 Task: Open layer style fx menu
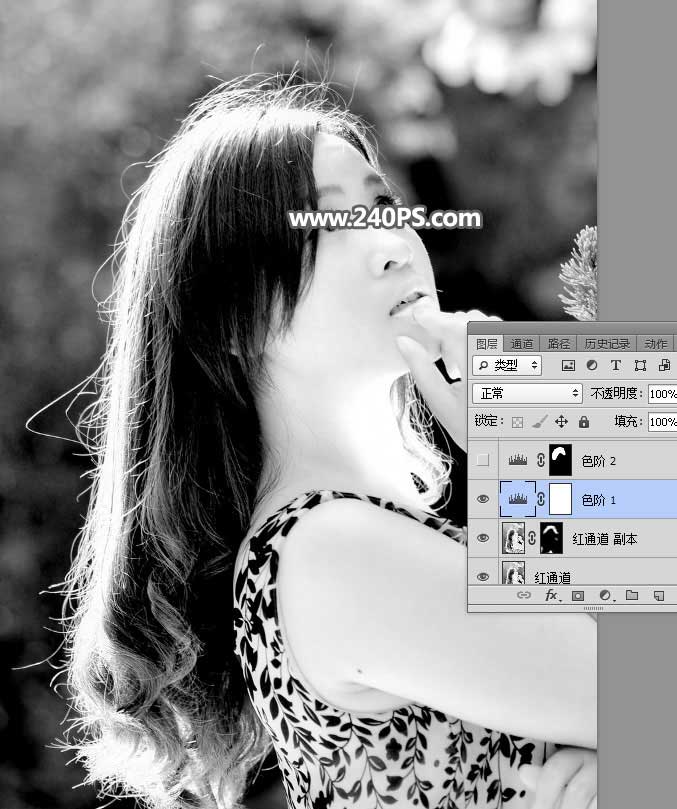tap(552, 595)
